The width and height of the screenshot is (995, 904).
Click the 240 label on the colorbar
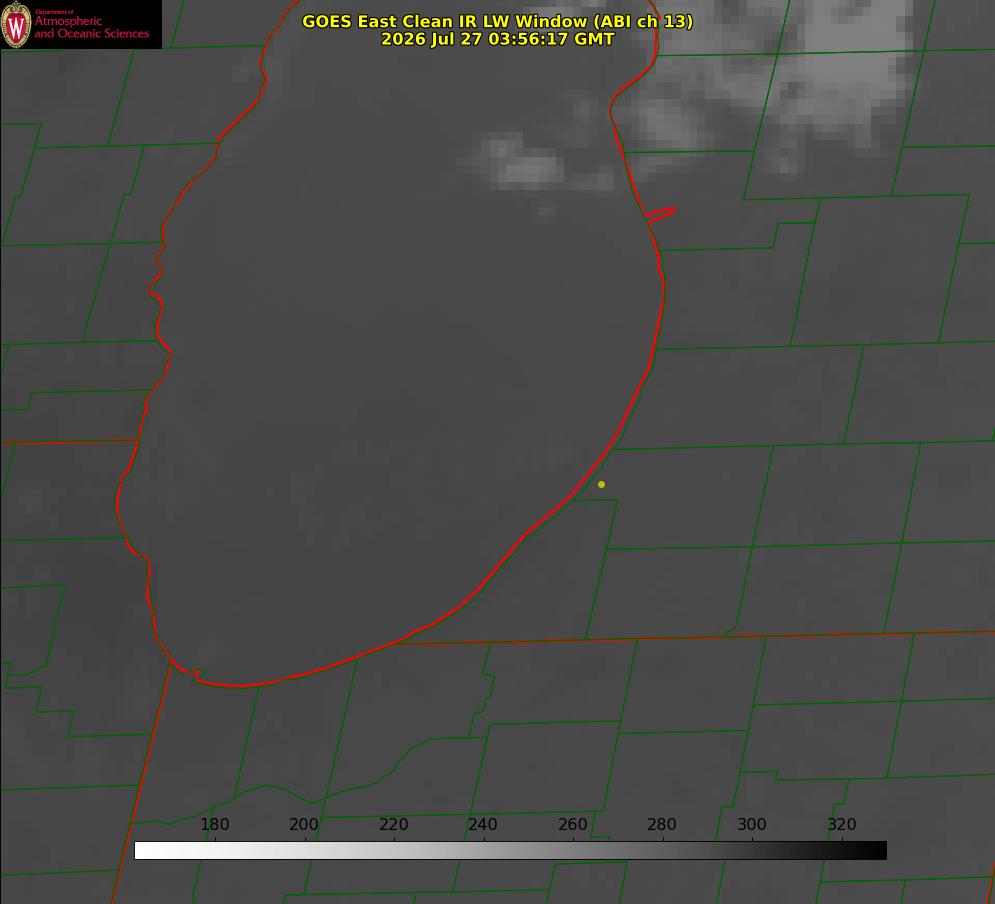pyautogui.click(x=482, y=824)
